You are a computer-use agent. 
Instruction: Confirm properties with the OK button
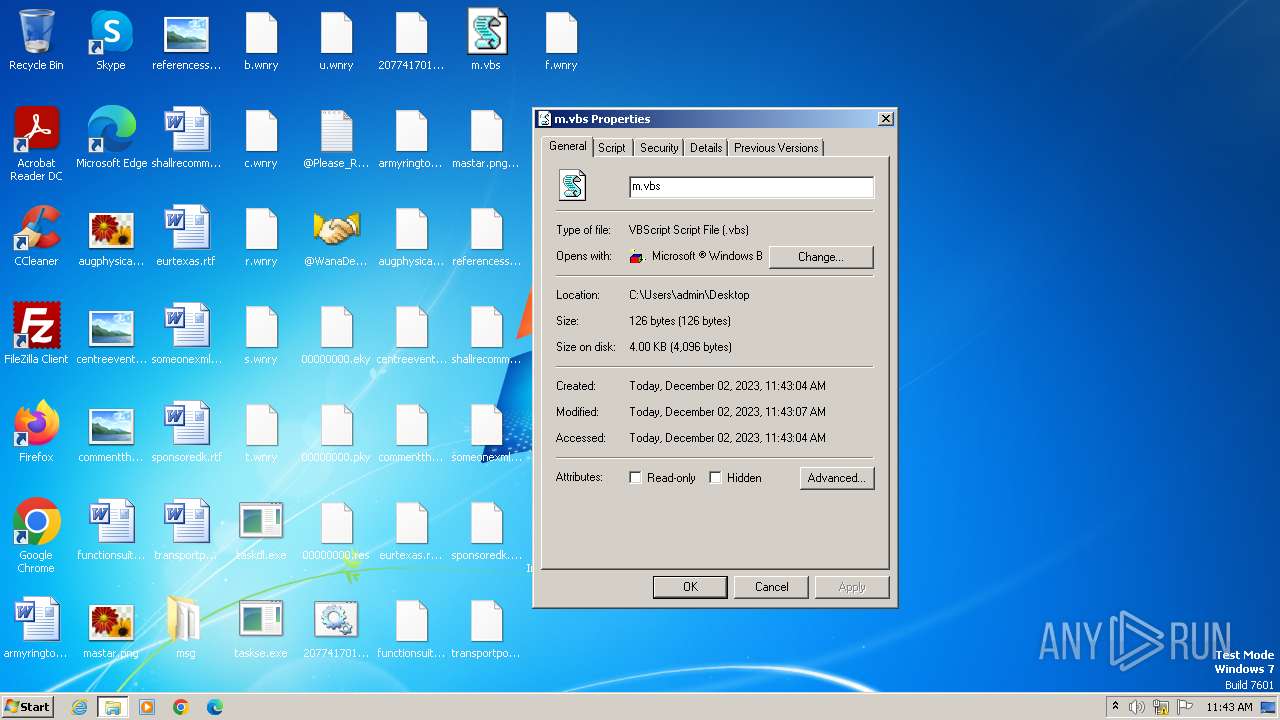pyautogui.click(x=690, y=587)
